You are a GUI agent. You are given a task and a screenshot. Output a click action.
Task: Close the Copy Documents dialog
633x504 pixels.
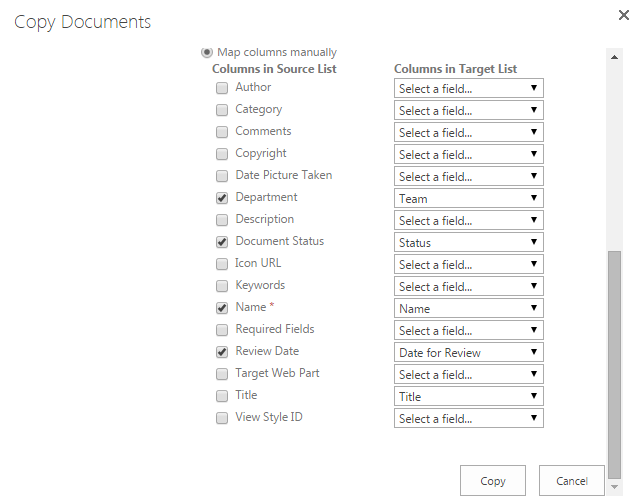624,15
